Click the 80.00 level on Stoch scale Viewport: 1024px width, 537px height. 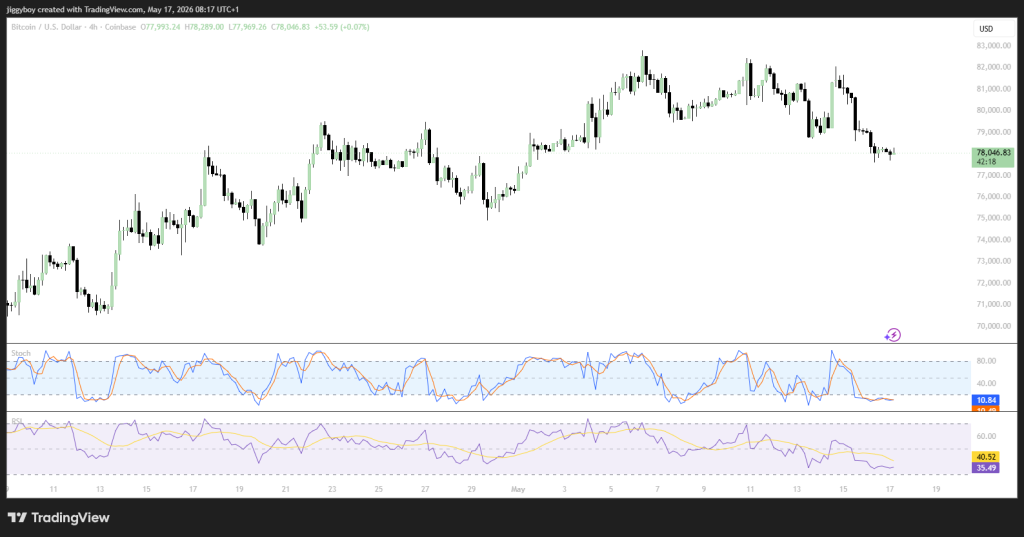986,361
